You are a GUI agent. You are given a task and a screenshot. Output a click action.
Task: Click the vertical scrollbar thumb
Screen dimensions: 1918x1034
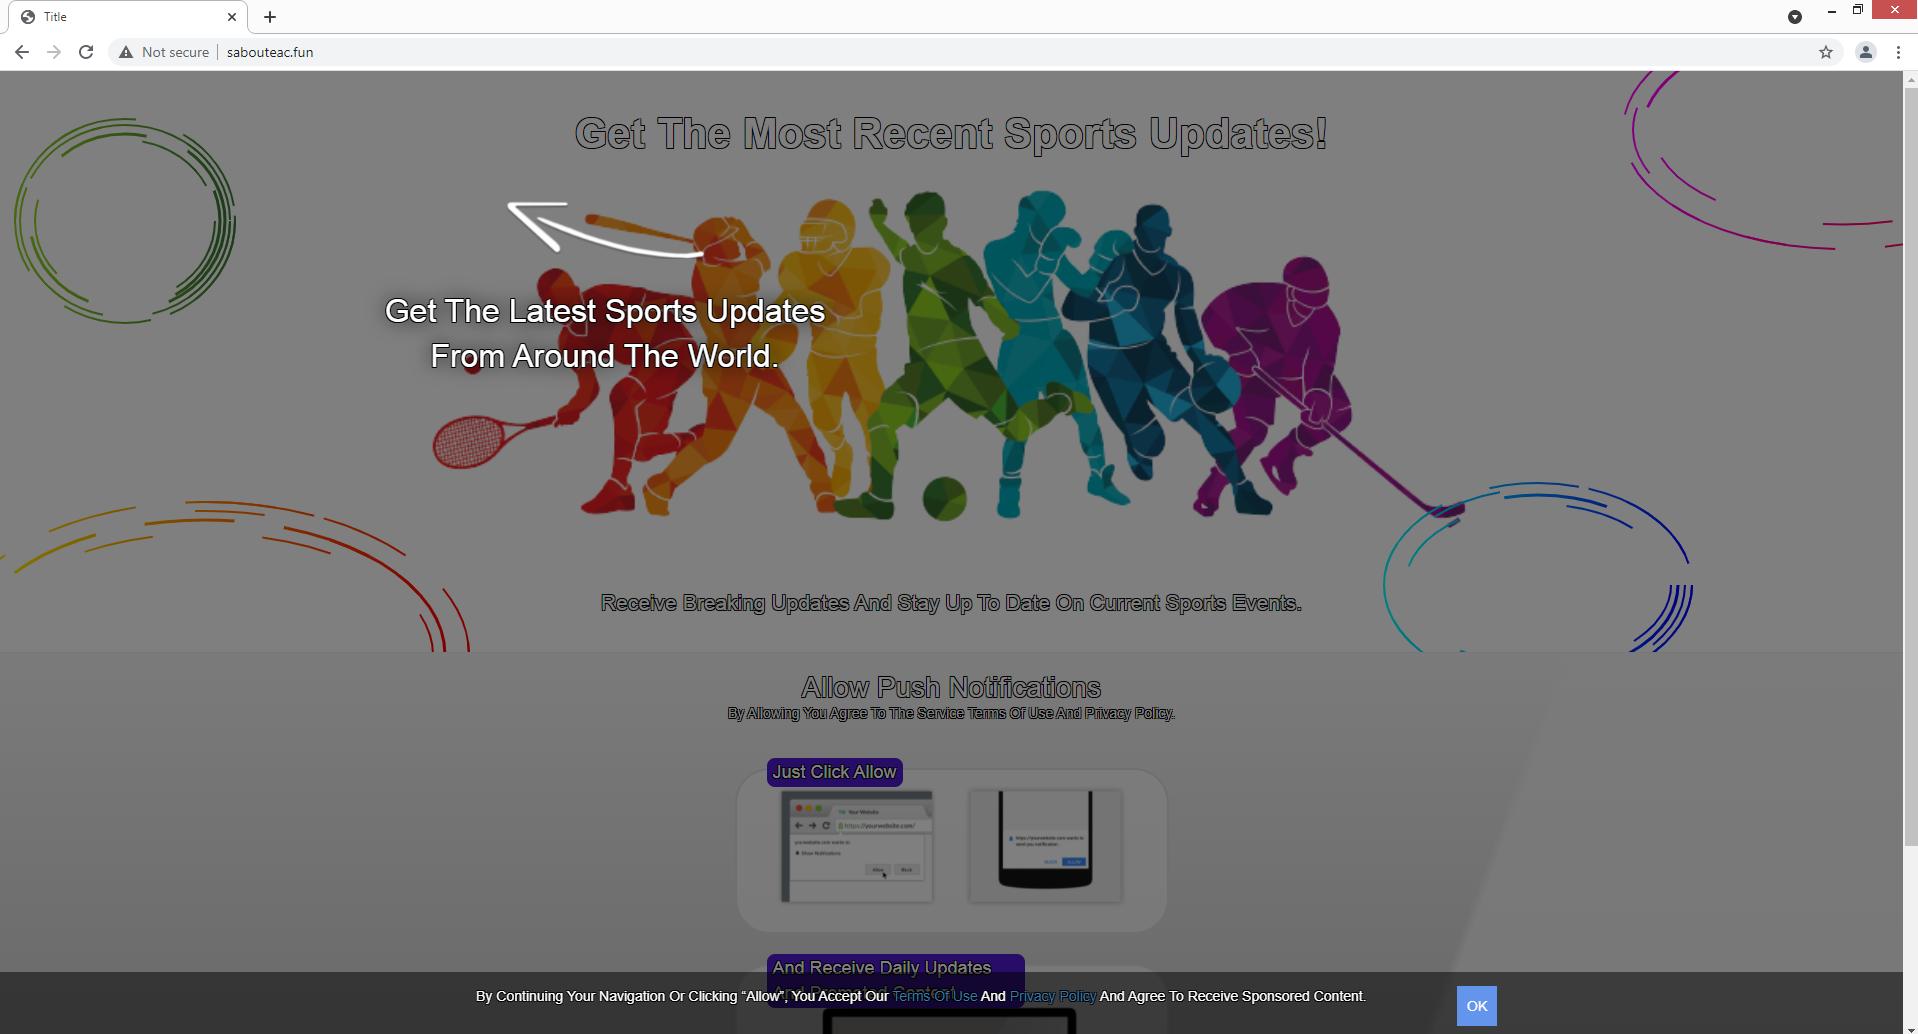coord(1911,466)
